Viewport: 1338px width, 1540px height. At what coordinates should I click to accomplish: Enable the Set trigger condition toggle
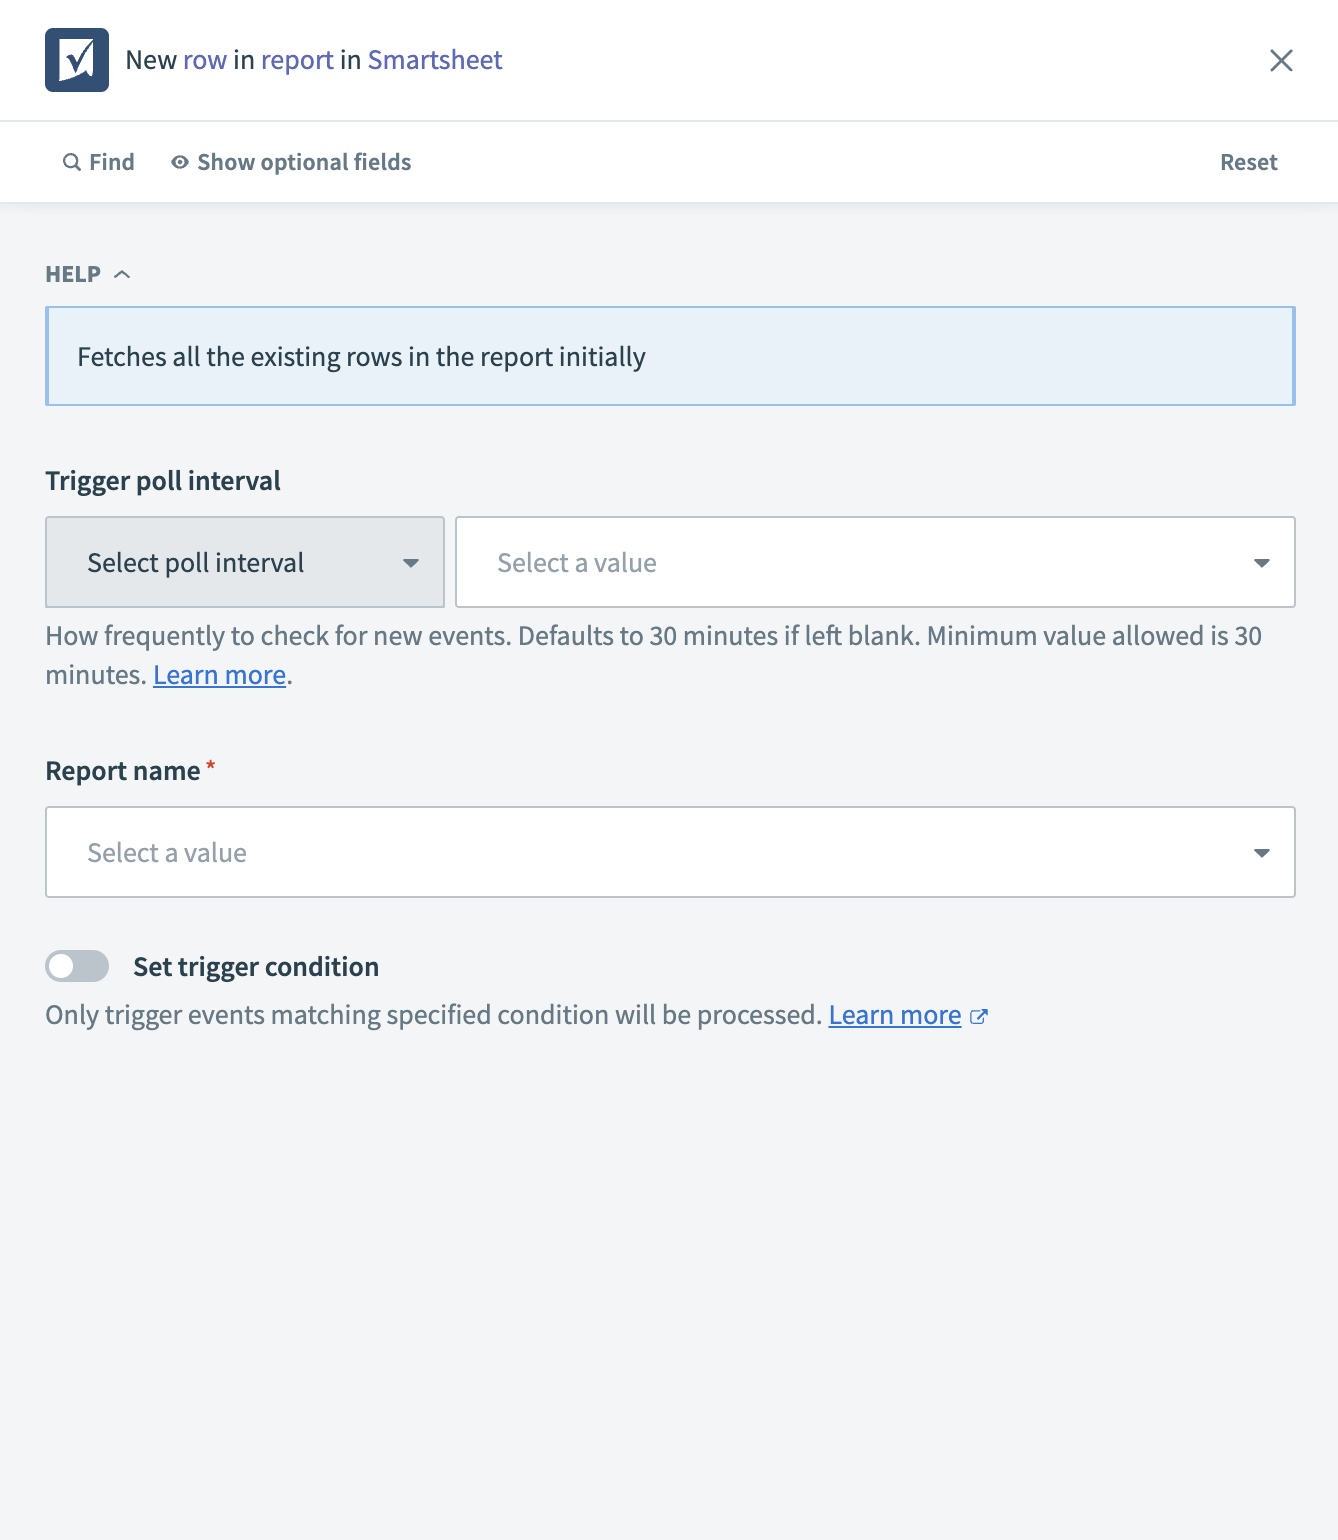coord(77,966)
